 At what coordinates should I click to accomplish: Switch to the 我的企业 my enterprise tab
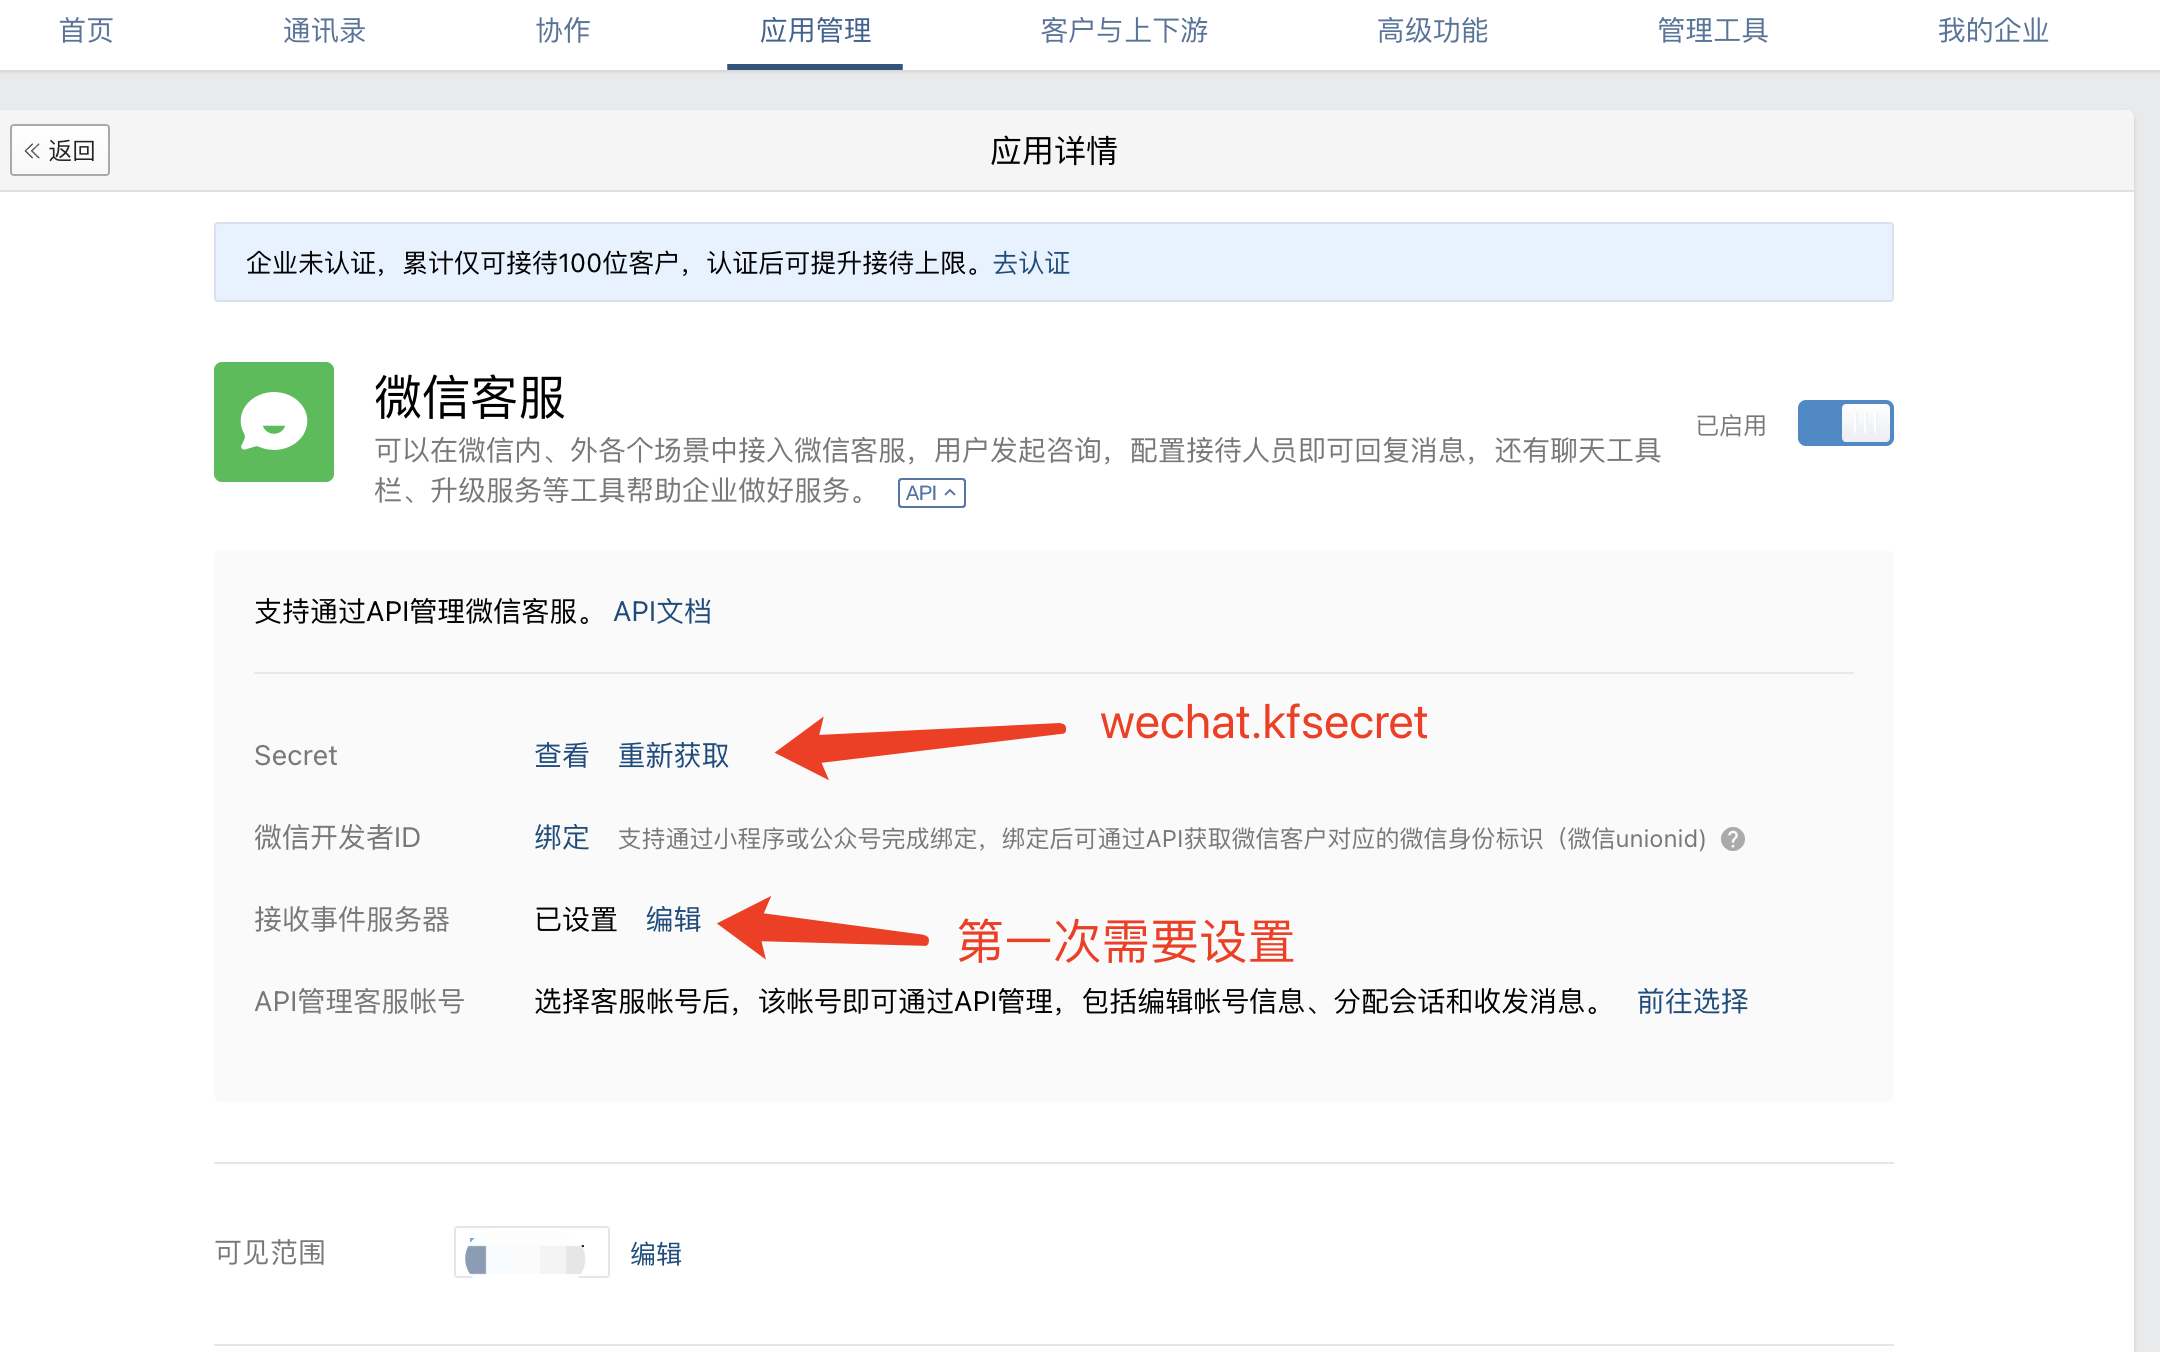1993,31
